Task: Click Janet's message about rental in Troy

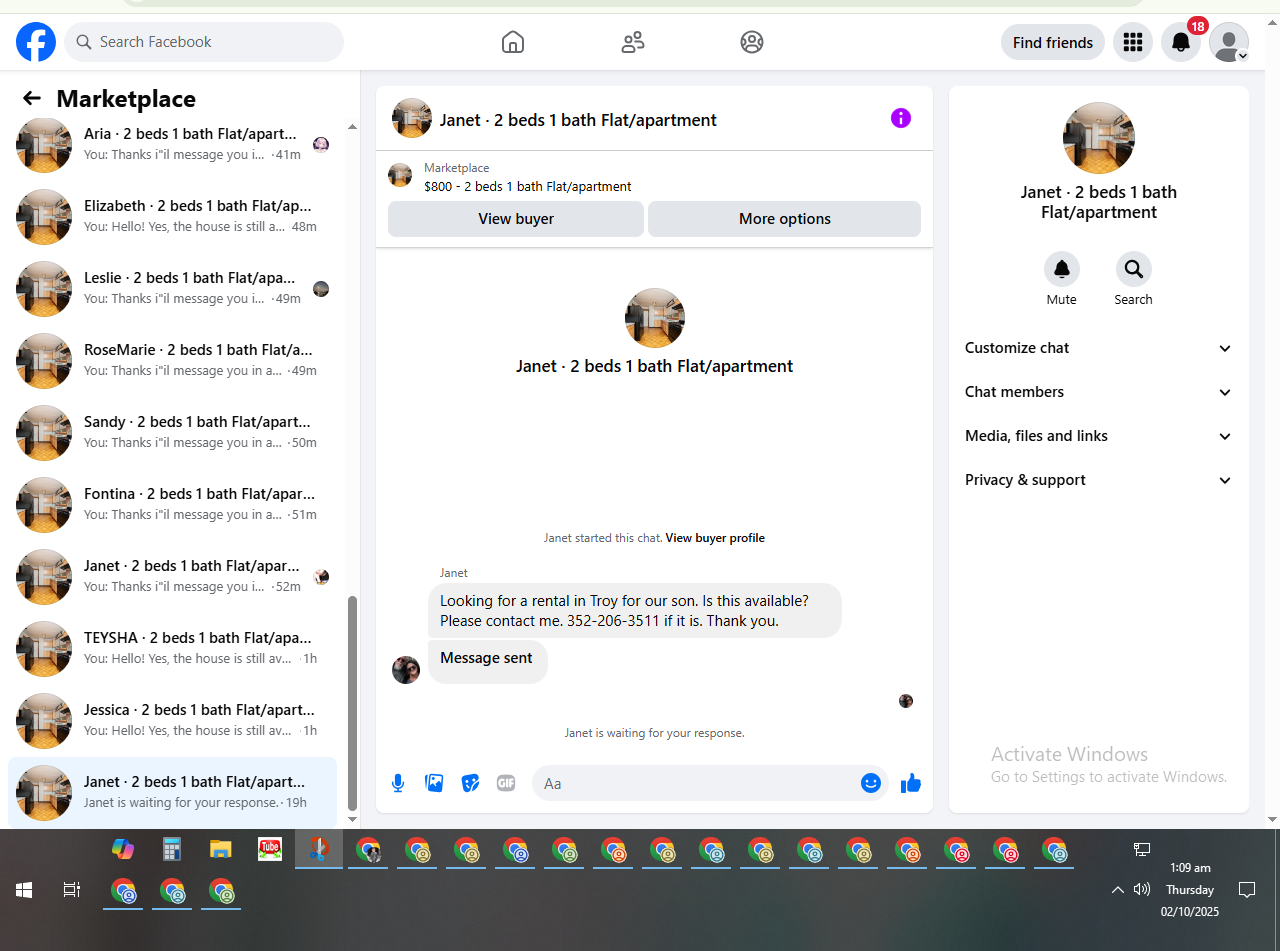Action: pos(635,610)
